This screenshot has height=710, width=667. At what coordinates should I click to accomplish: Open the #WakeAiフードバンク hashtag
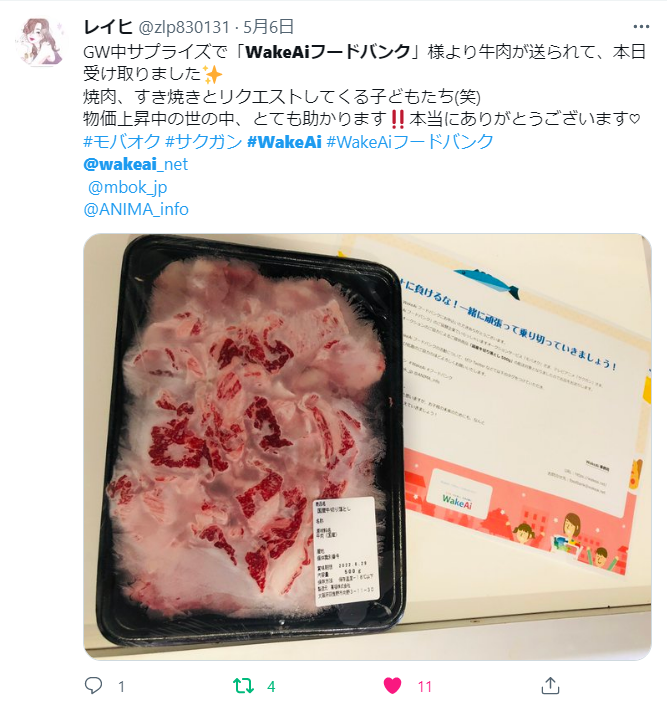pyautogui.click(x=410, y=141)
